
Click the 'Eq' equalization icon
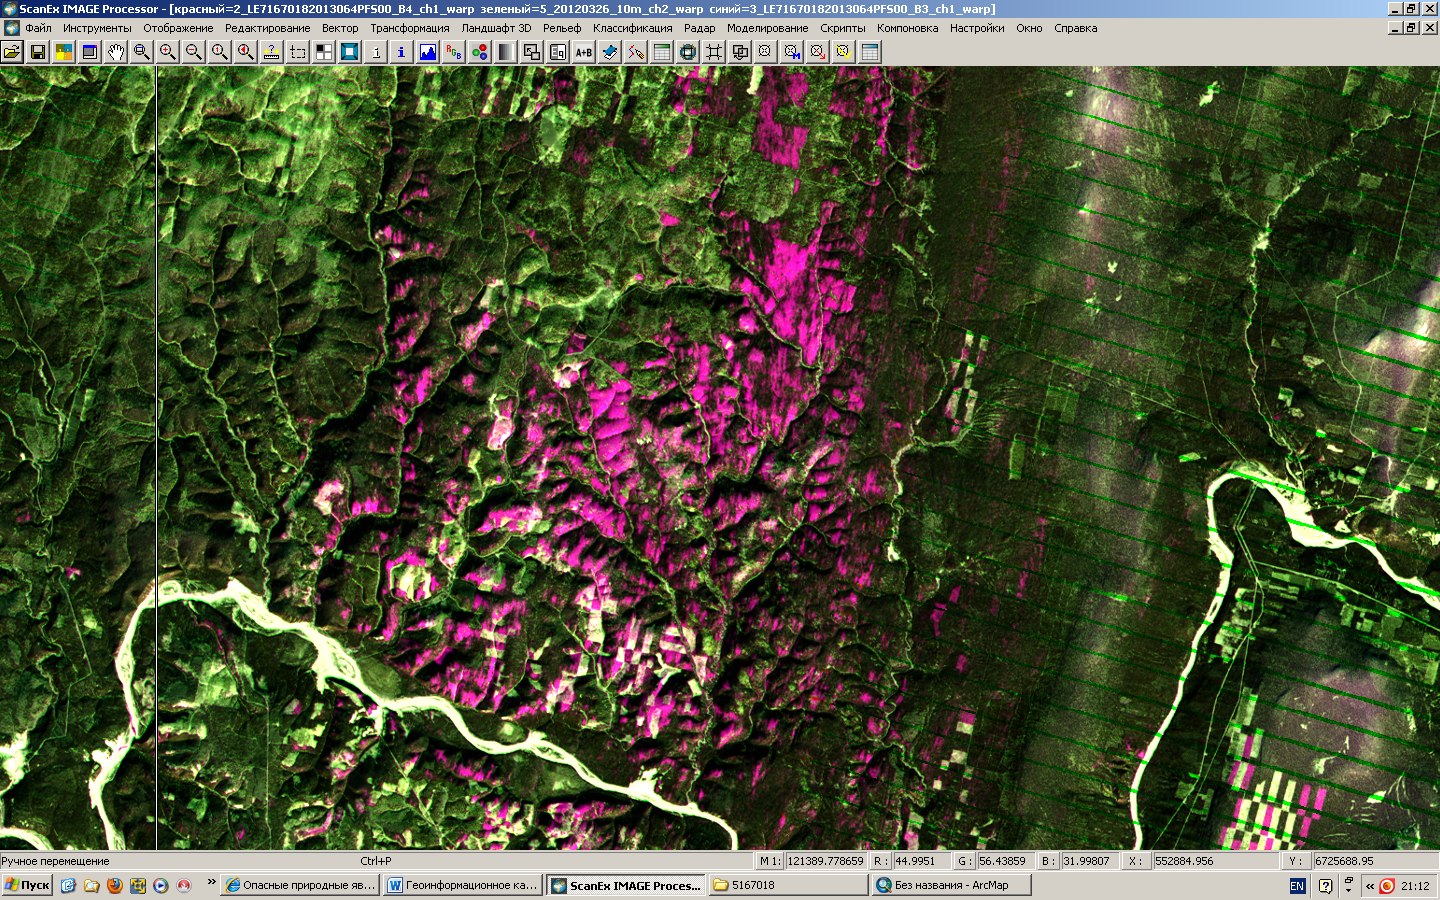pos(558,52)
